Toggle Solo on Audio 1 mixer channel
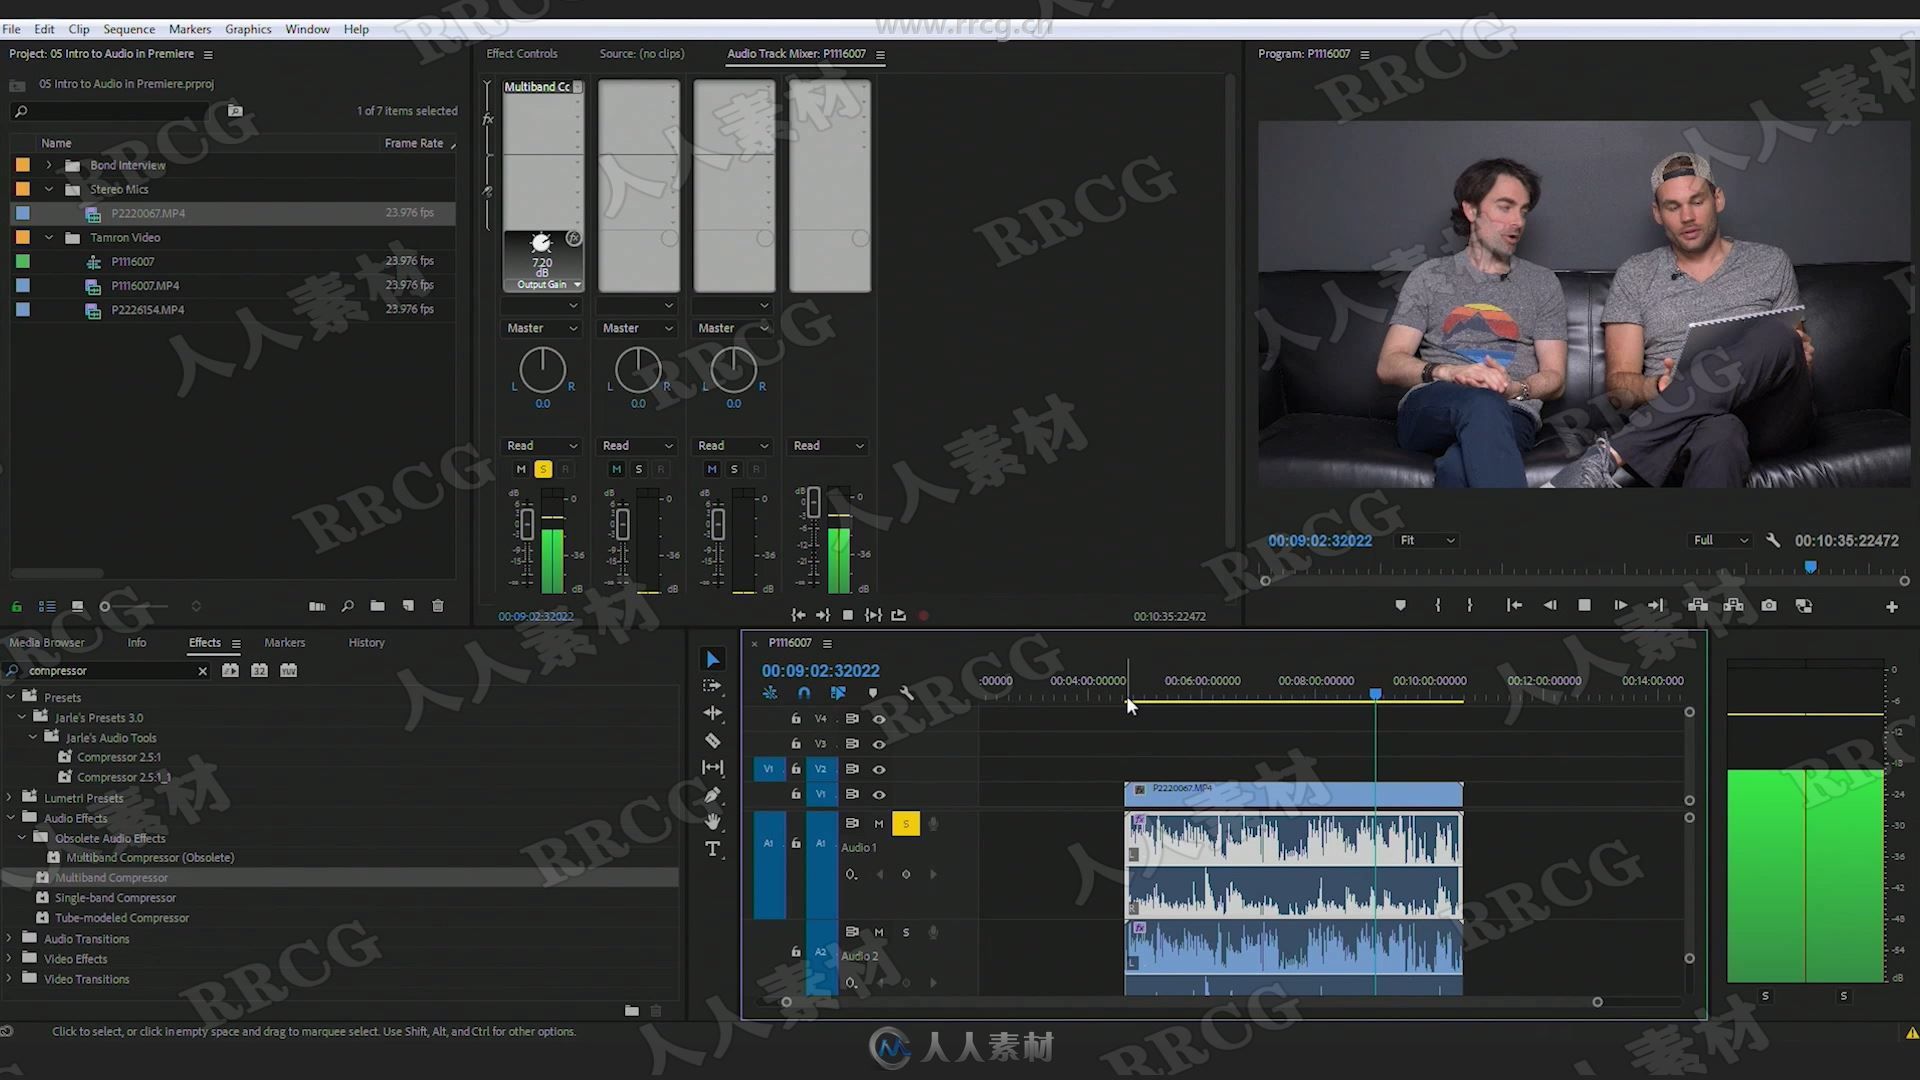Viewport: 1920px width, 1080px height. click(543, 469)
